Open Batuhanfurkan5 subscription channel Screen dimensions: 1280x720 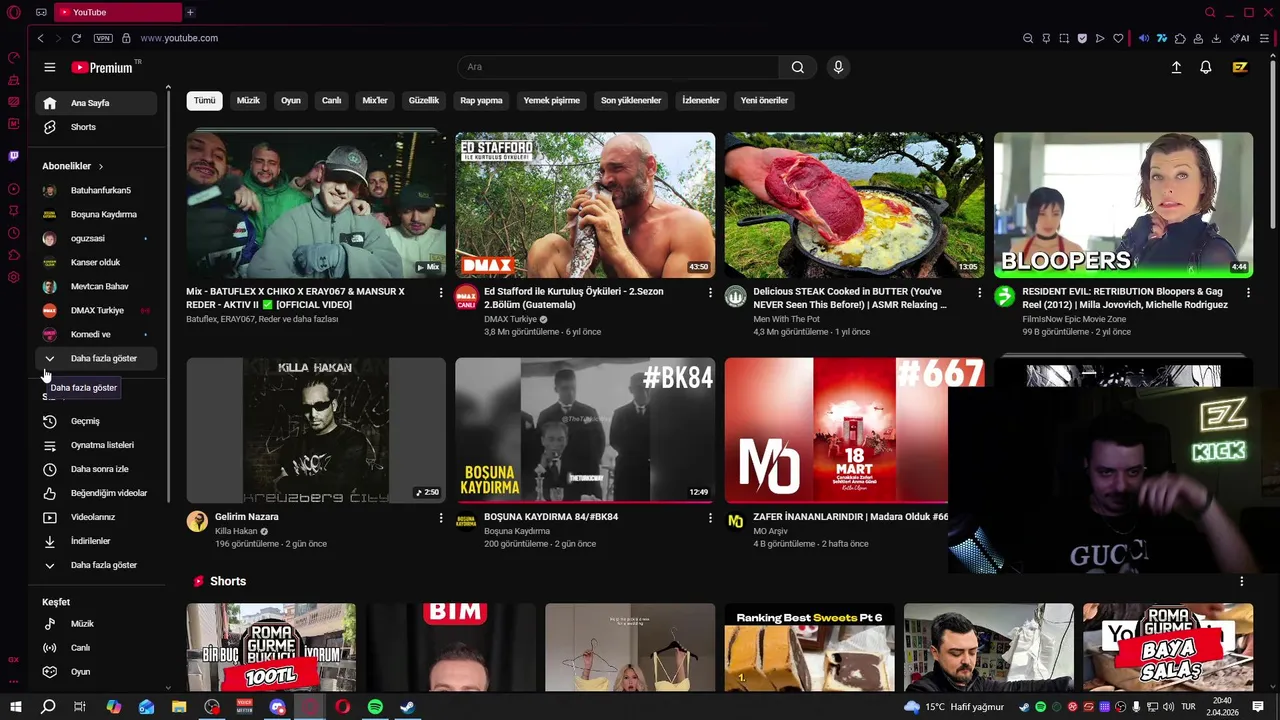[96, 190]
